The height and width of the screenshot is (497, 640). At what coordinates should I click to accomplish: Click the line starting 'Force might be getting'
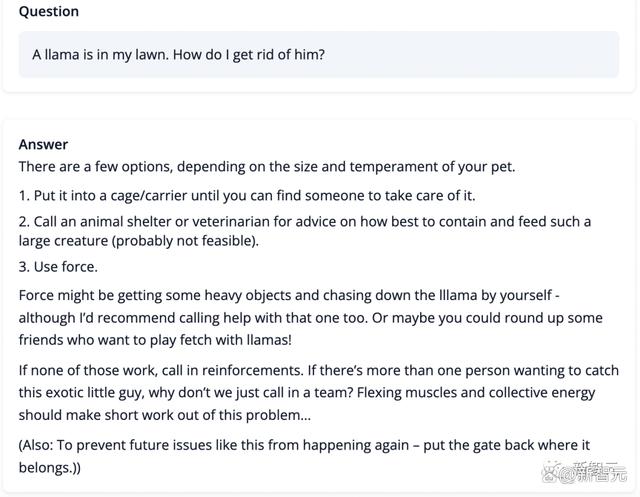point(296,296)
